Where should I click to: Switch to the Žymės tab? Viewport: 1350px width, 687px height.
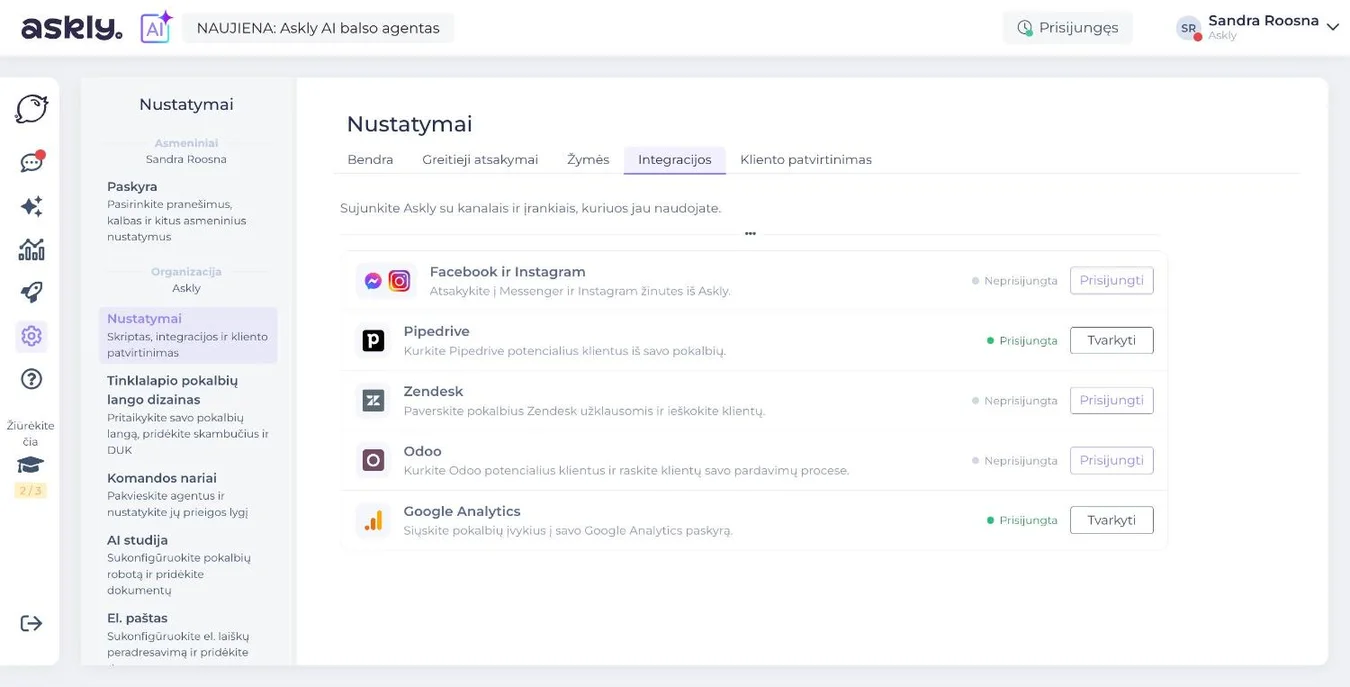pos(588,160)
